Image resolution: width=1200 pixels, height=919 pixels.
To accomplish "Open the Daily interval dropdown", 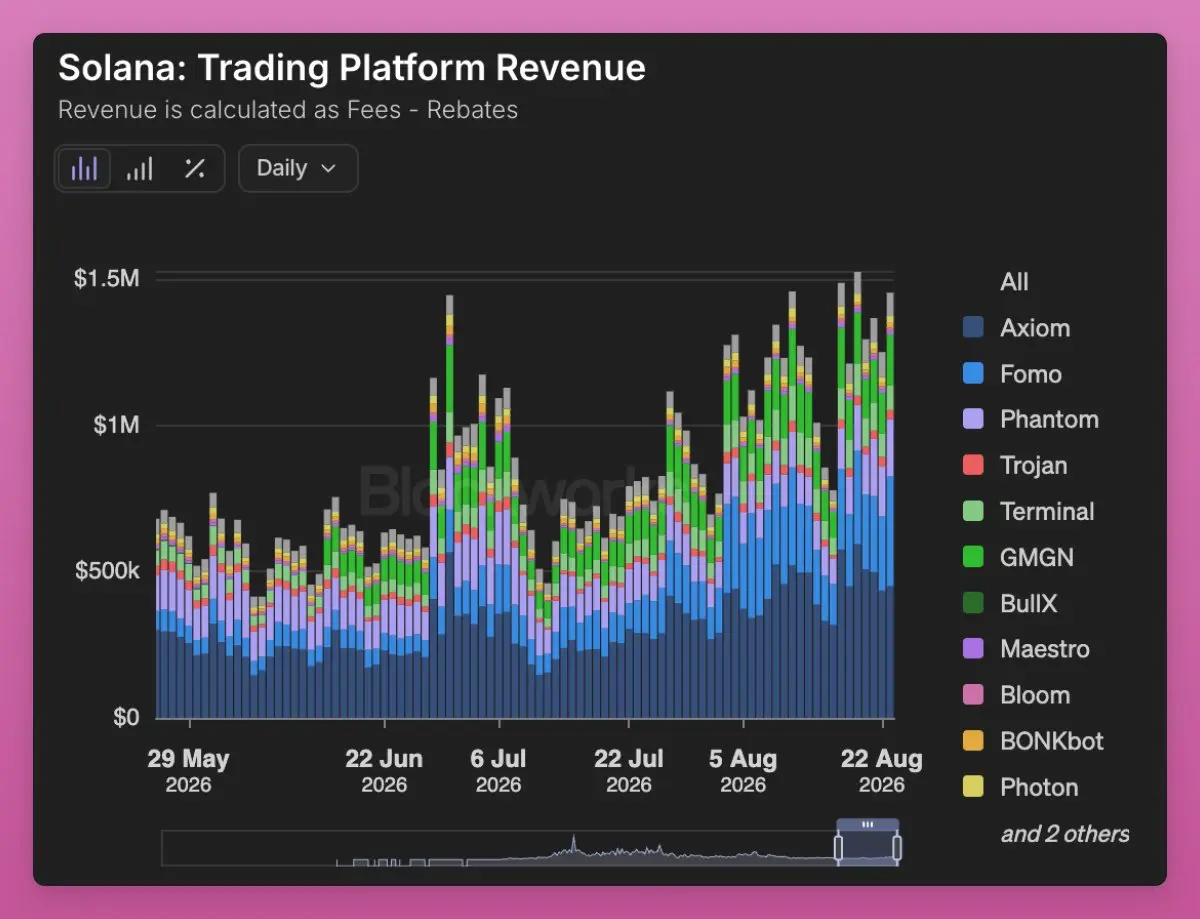I will (x=298, y=168).
